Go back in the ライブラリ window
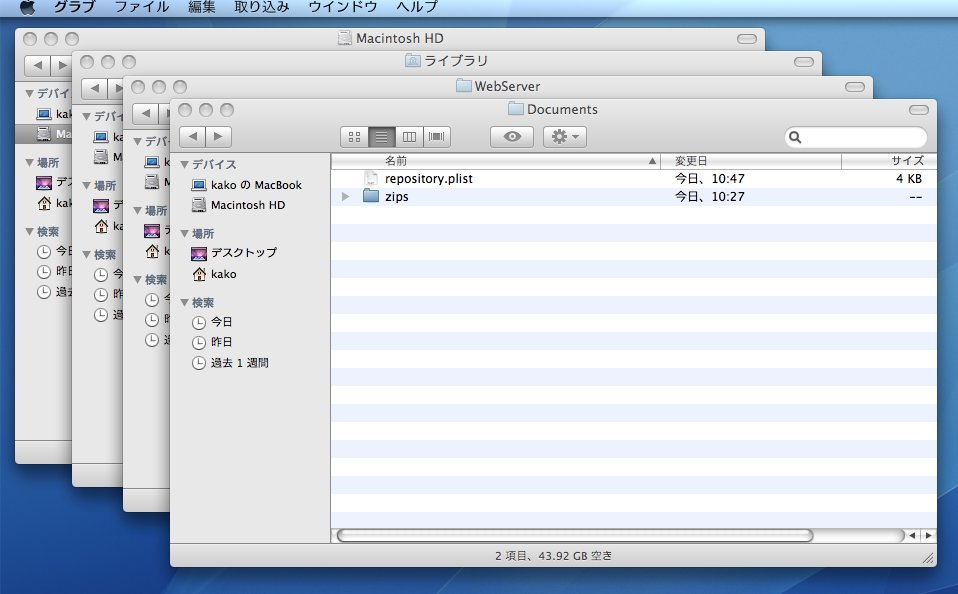The width and height of the screenshot is (958, 594). 94,89
